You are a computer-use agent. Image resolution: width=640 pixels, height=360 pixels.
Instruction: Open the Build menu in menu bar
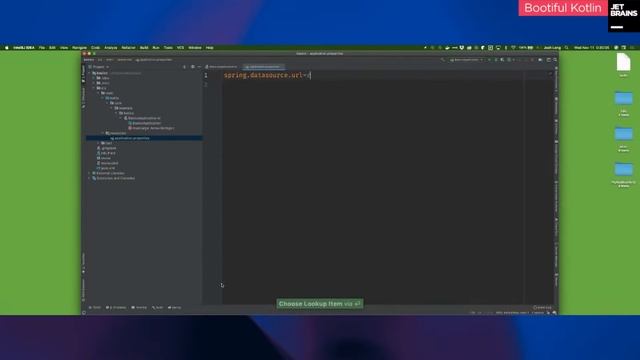point(144,48)
